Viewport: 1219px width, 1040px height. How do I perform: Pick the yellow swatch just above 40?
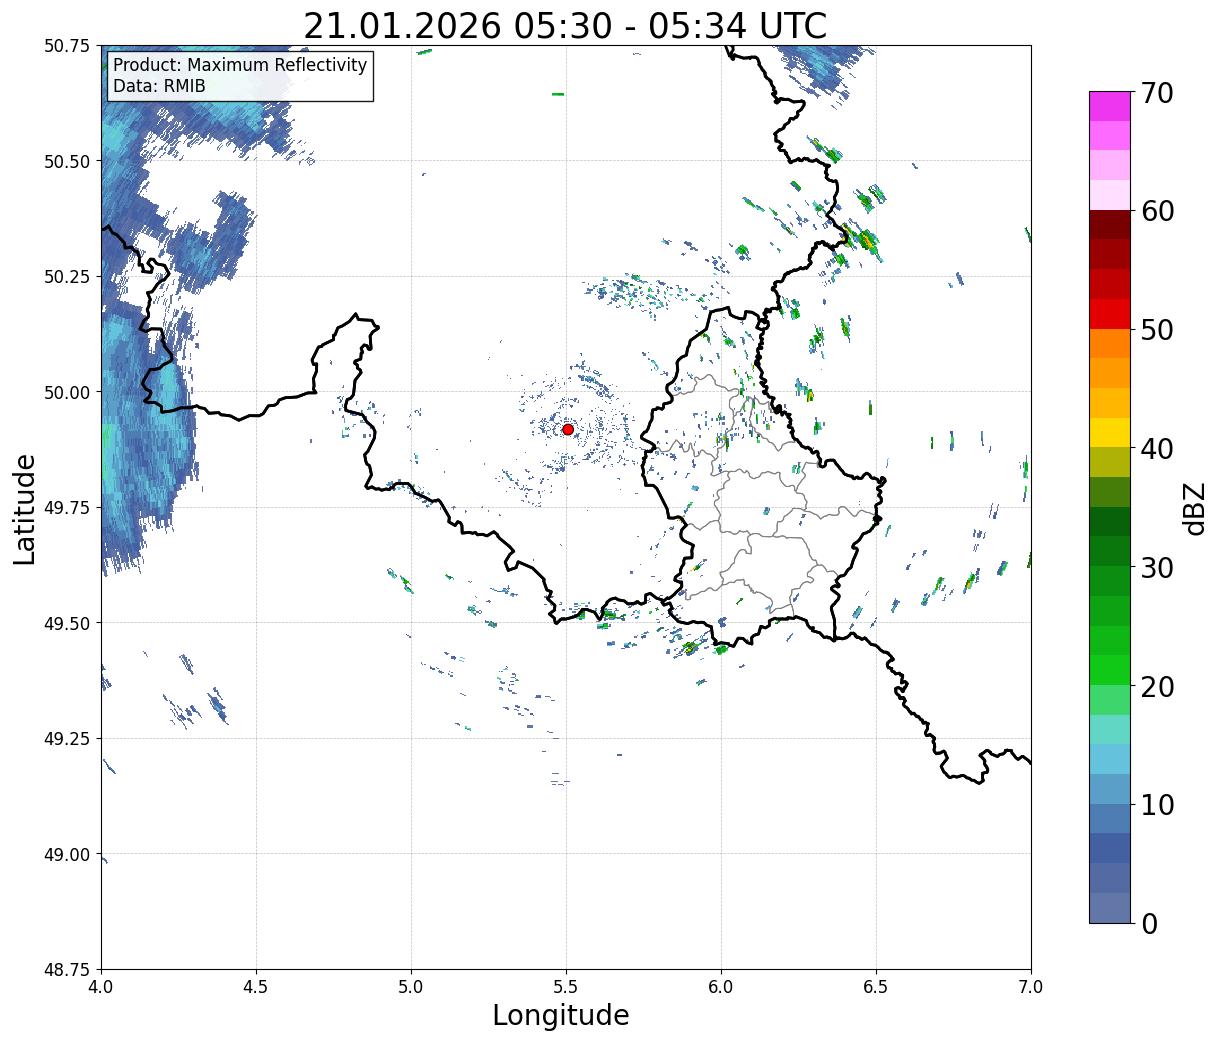[1110, 433]
